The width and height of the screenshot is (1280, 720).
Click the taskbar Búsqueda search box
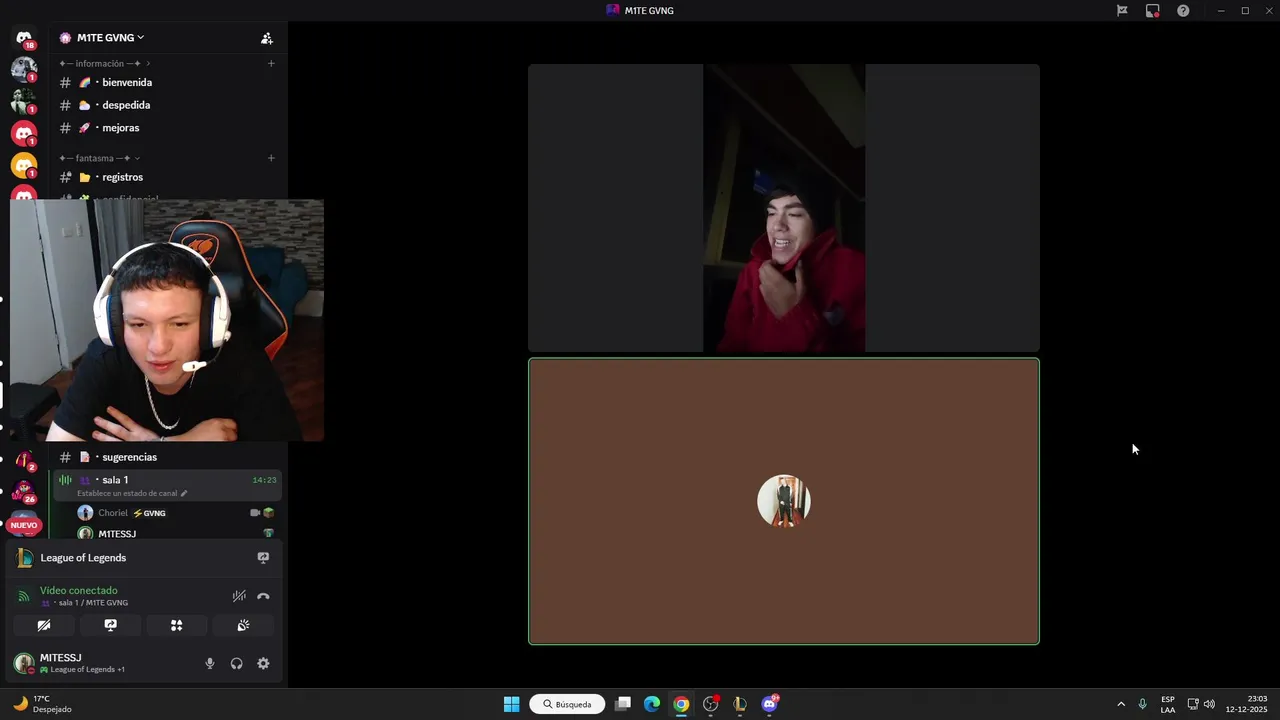(x=567, y=704)
